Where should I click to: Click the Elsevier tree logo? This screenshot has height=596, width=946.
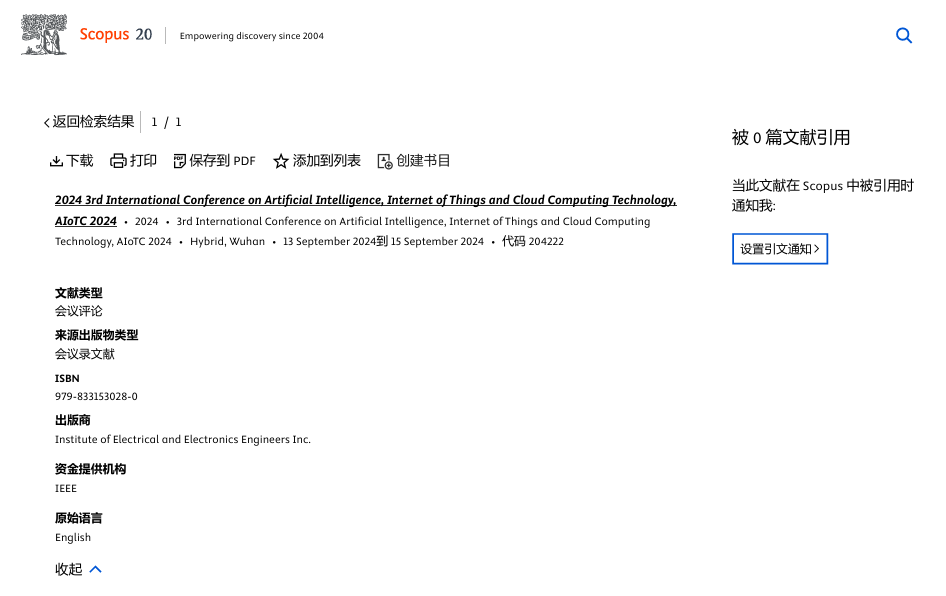tap(44, 34)
